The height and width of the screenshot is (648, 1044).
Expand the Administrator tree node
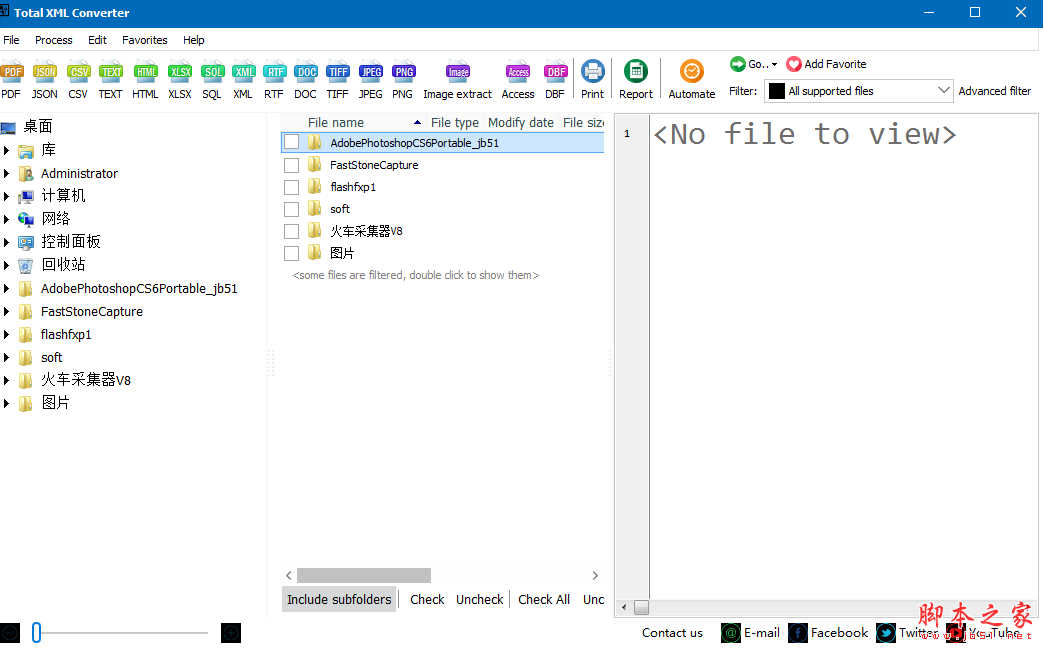point(7,173)
